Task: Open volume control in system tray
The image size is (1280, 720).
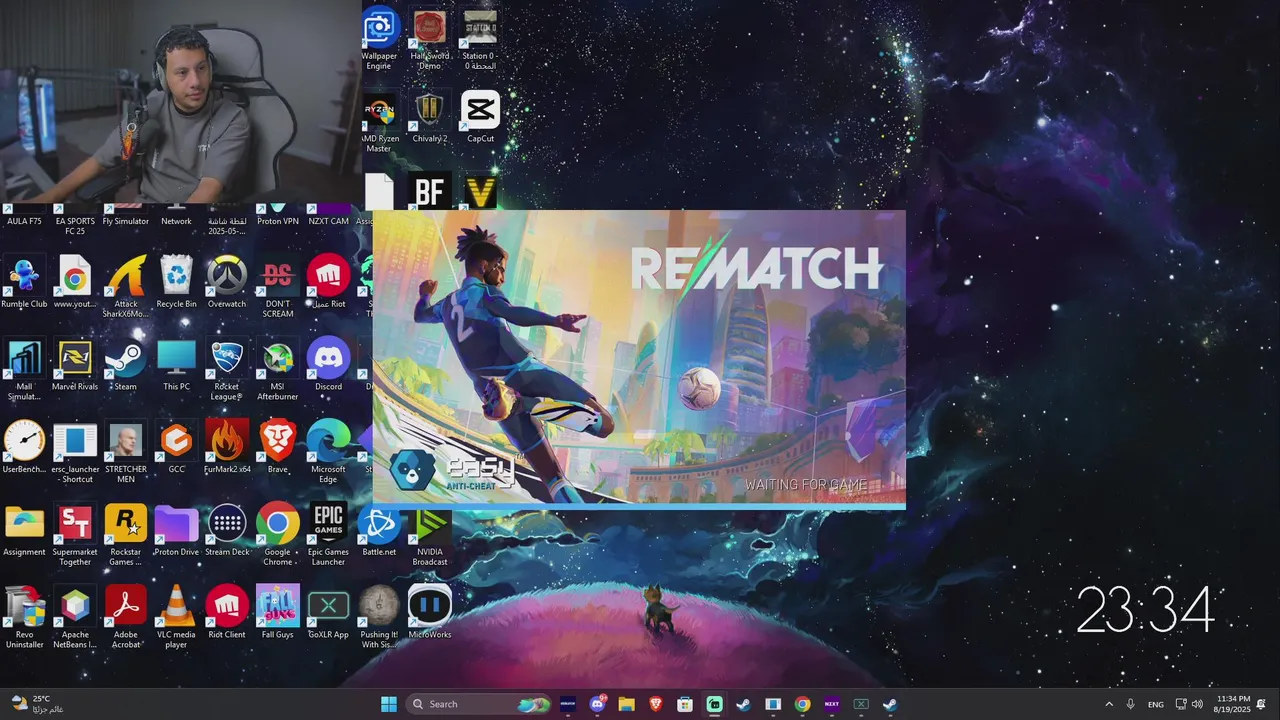Action: pyautogui.click(x=1197, y=704)
